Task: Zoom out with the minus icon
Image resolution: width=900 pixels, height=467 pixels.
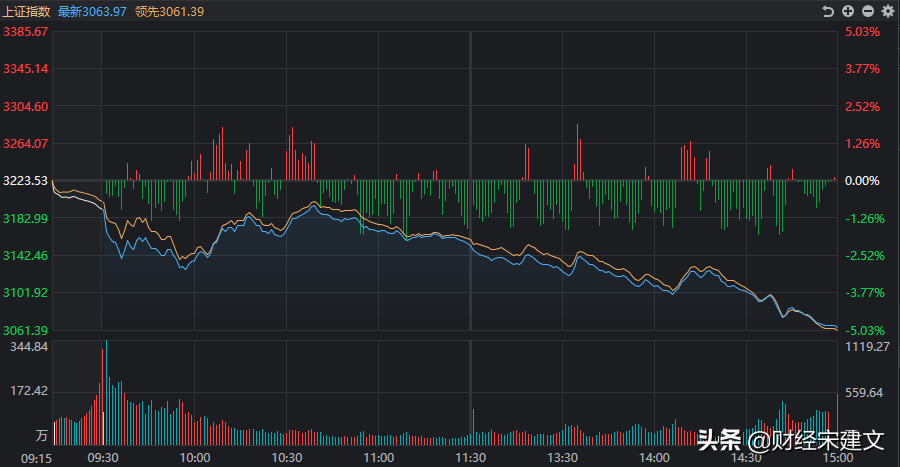Action: coord(867,11)
